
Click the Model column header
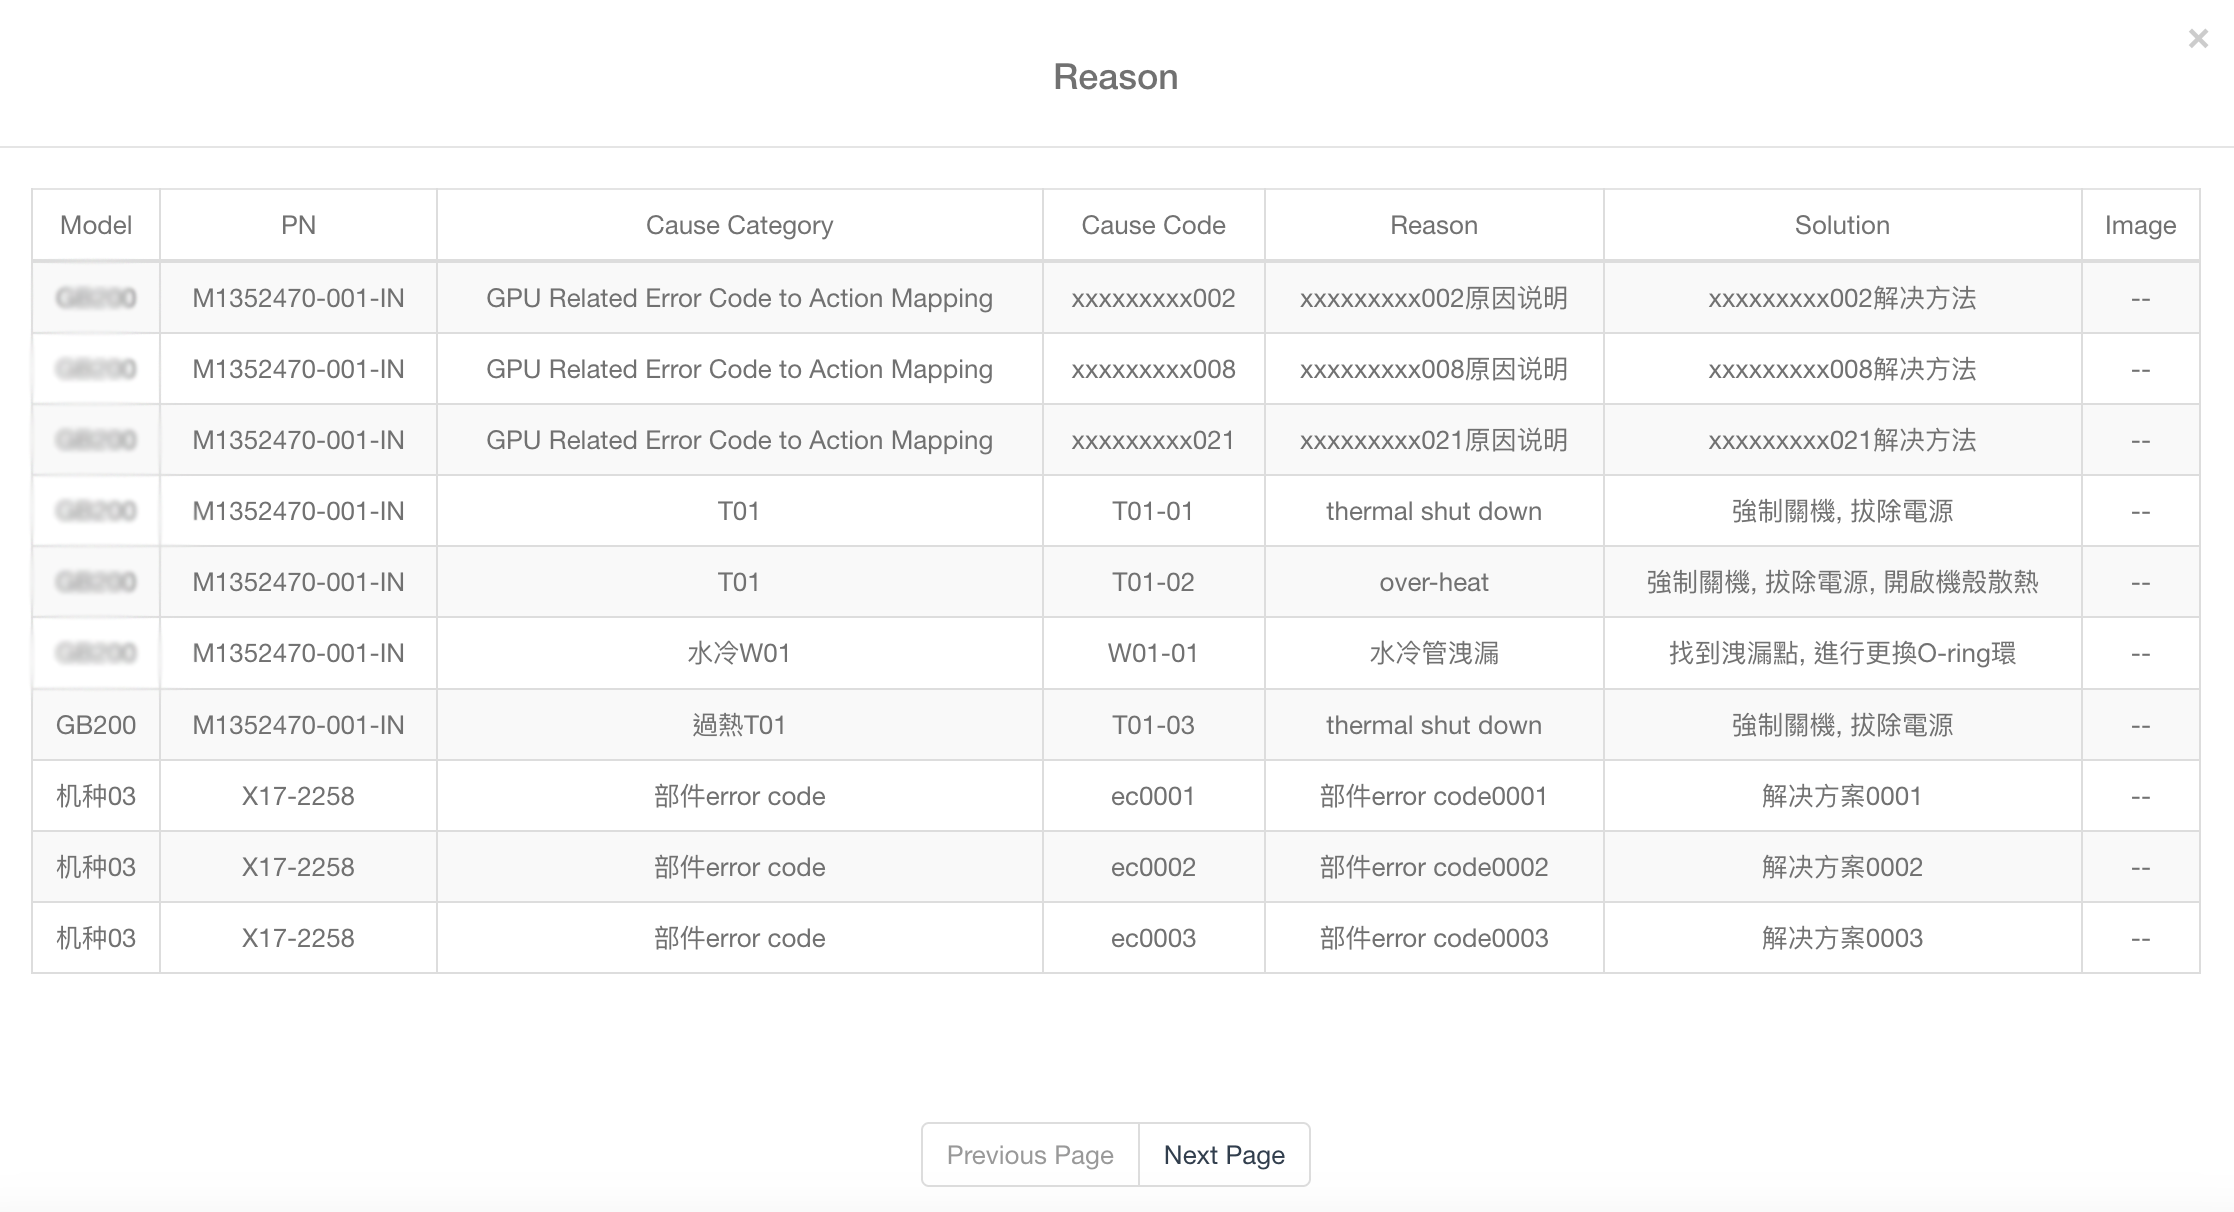(x=96, y=225)
